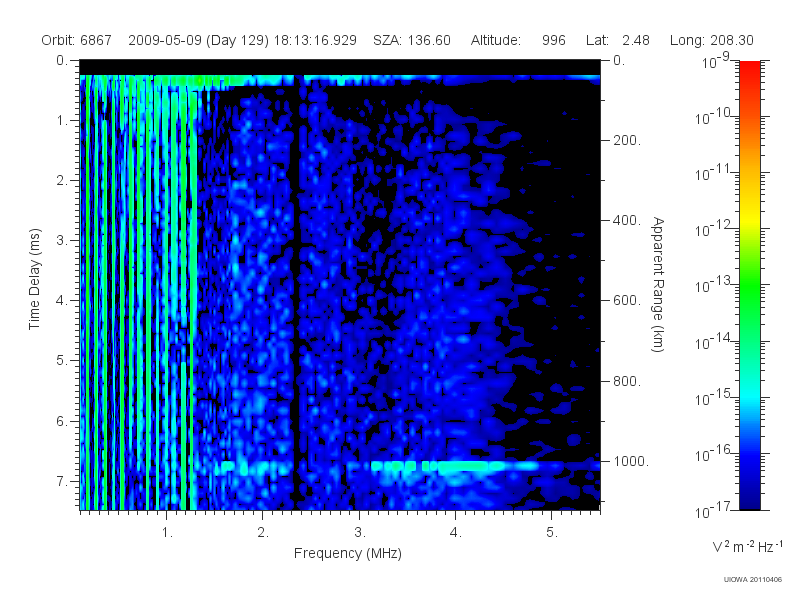800x600 pixels.
Task: Click the dark vertical gap near 2.3 MHz
Action: [x=297, y=293]
